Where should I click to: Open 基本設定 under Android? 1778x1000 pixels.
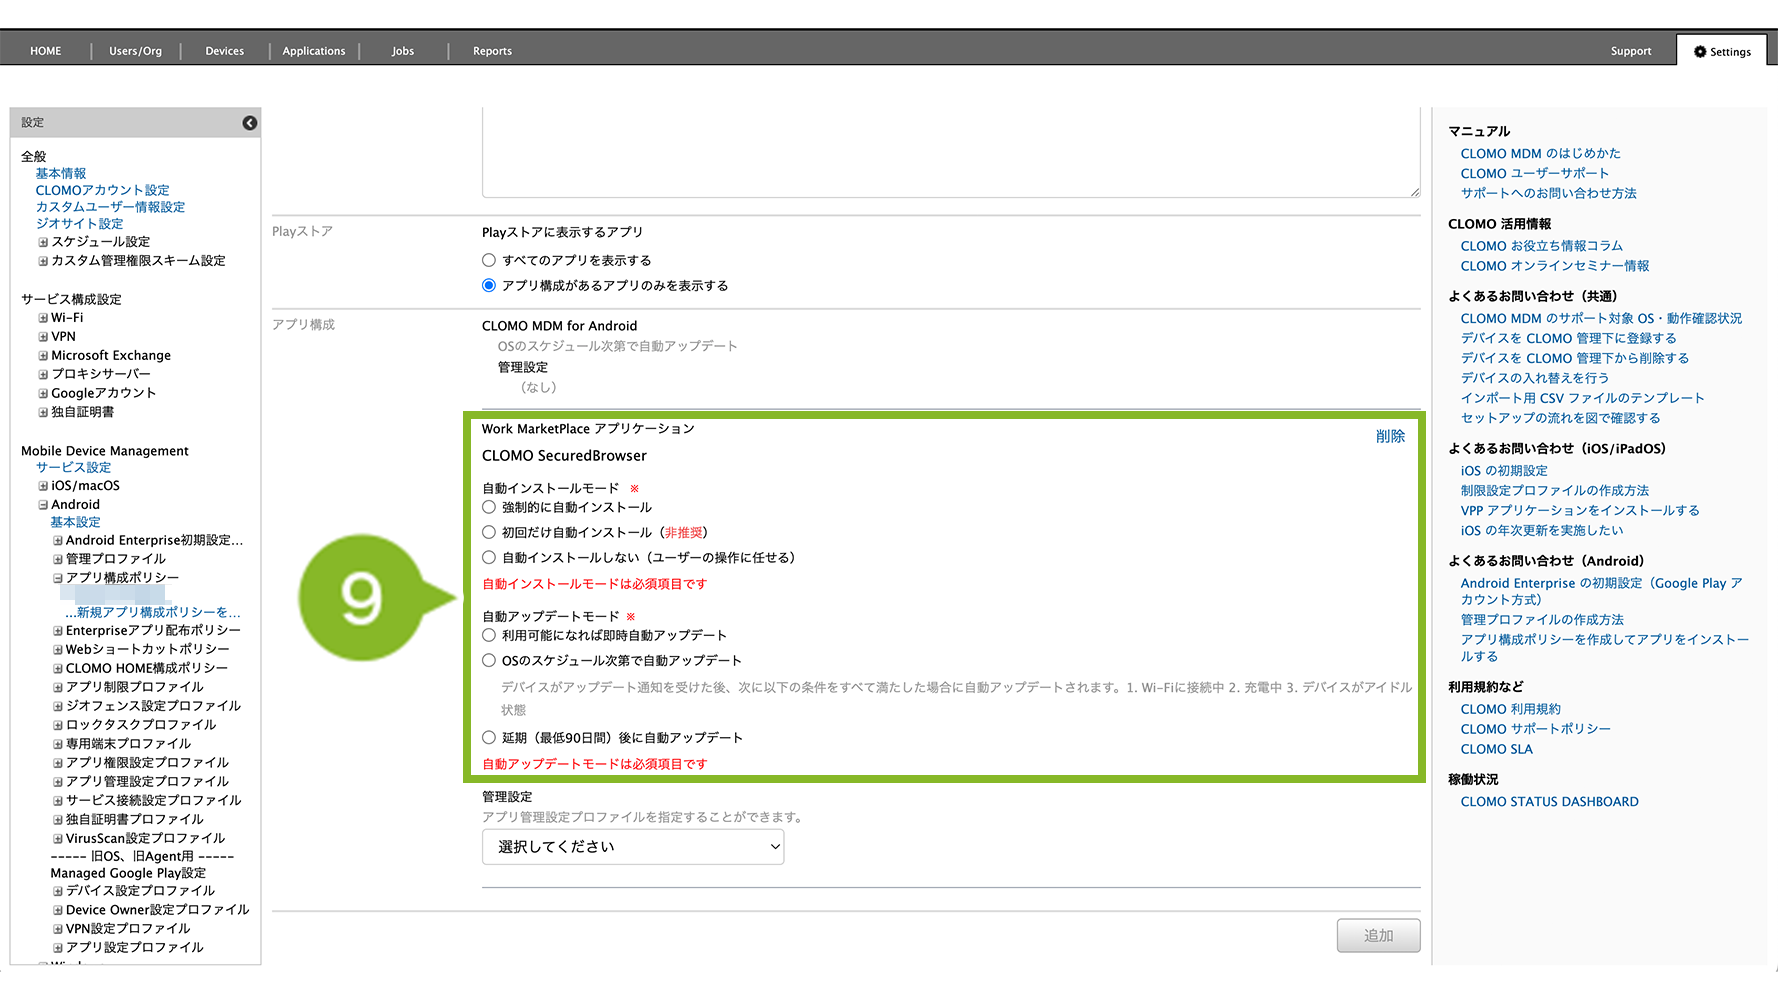[76, 522]
